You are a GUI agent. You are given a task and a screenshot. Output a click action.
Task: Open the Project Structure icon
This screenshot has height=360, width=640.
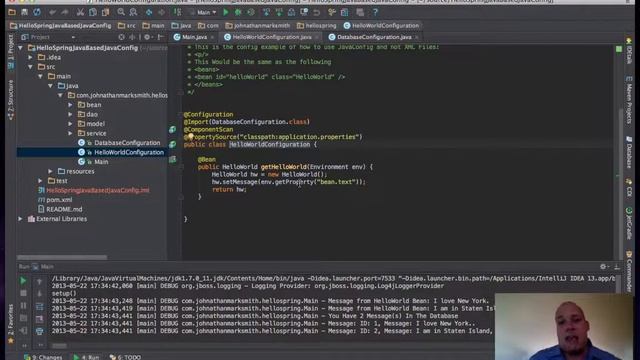tap(344, 12)
